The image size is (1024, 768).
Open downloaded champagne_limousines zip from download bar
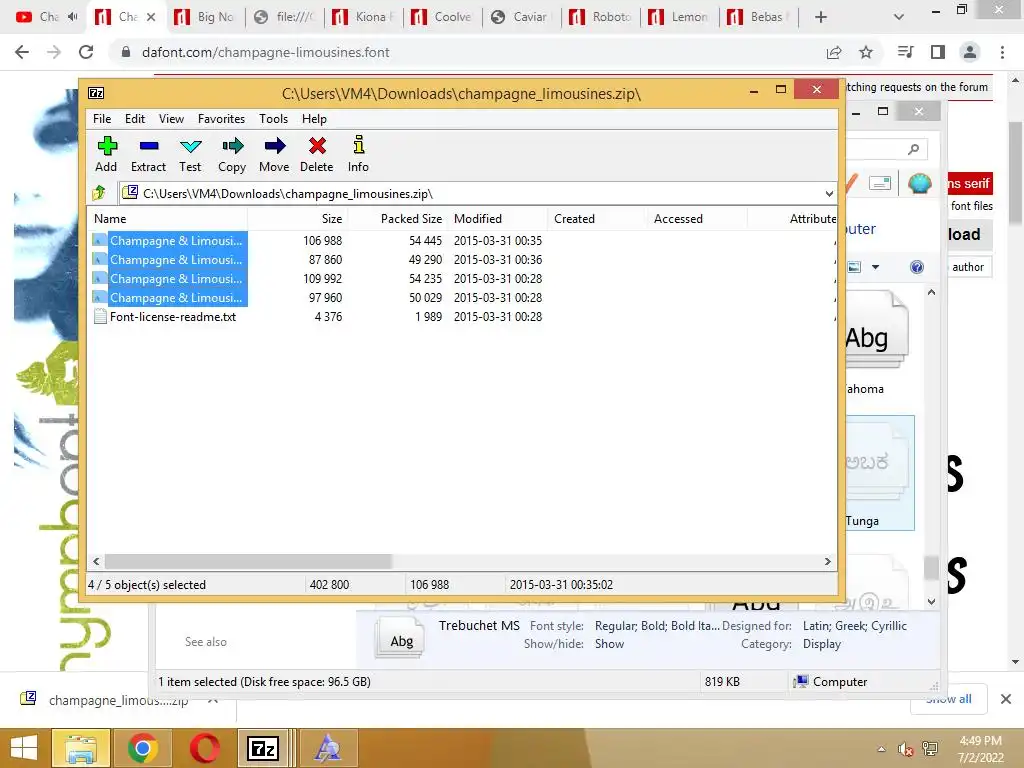[x=118, y=700]
